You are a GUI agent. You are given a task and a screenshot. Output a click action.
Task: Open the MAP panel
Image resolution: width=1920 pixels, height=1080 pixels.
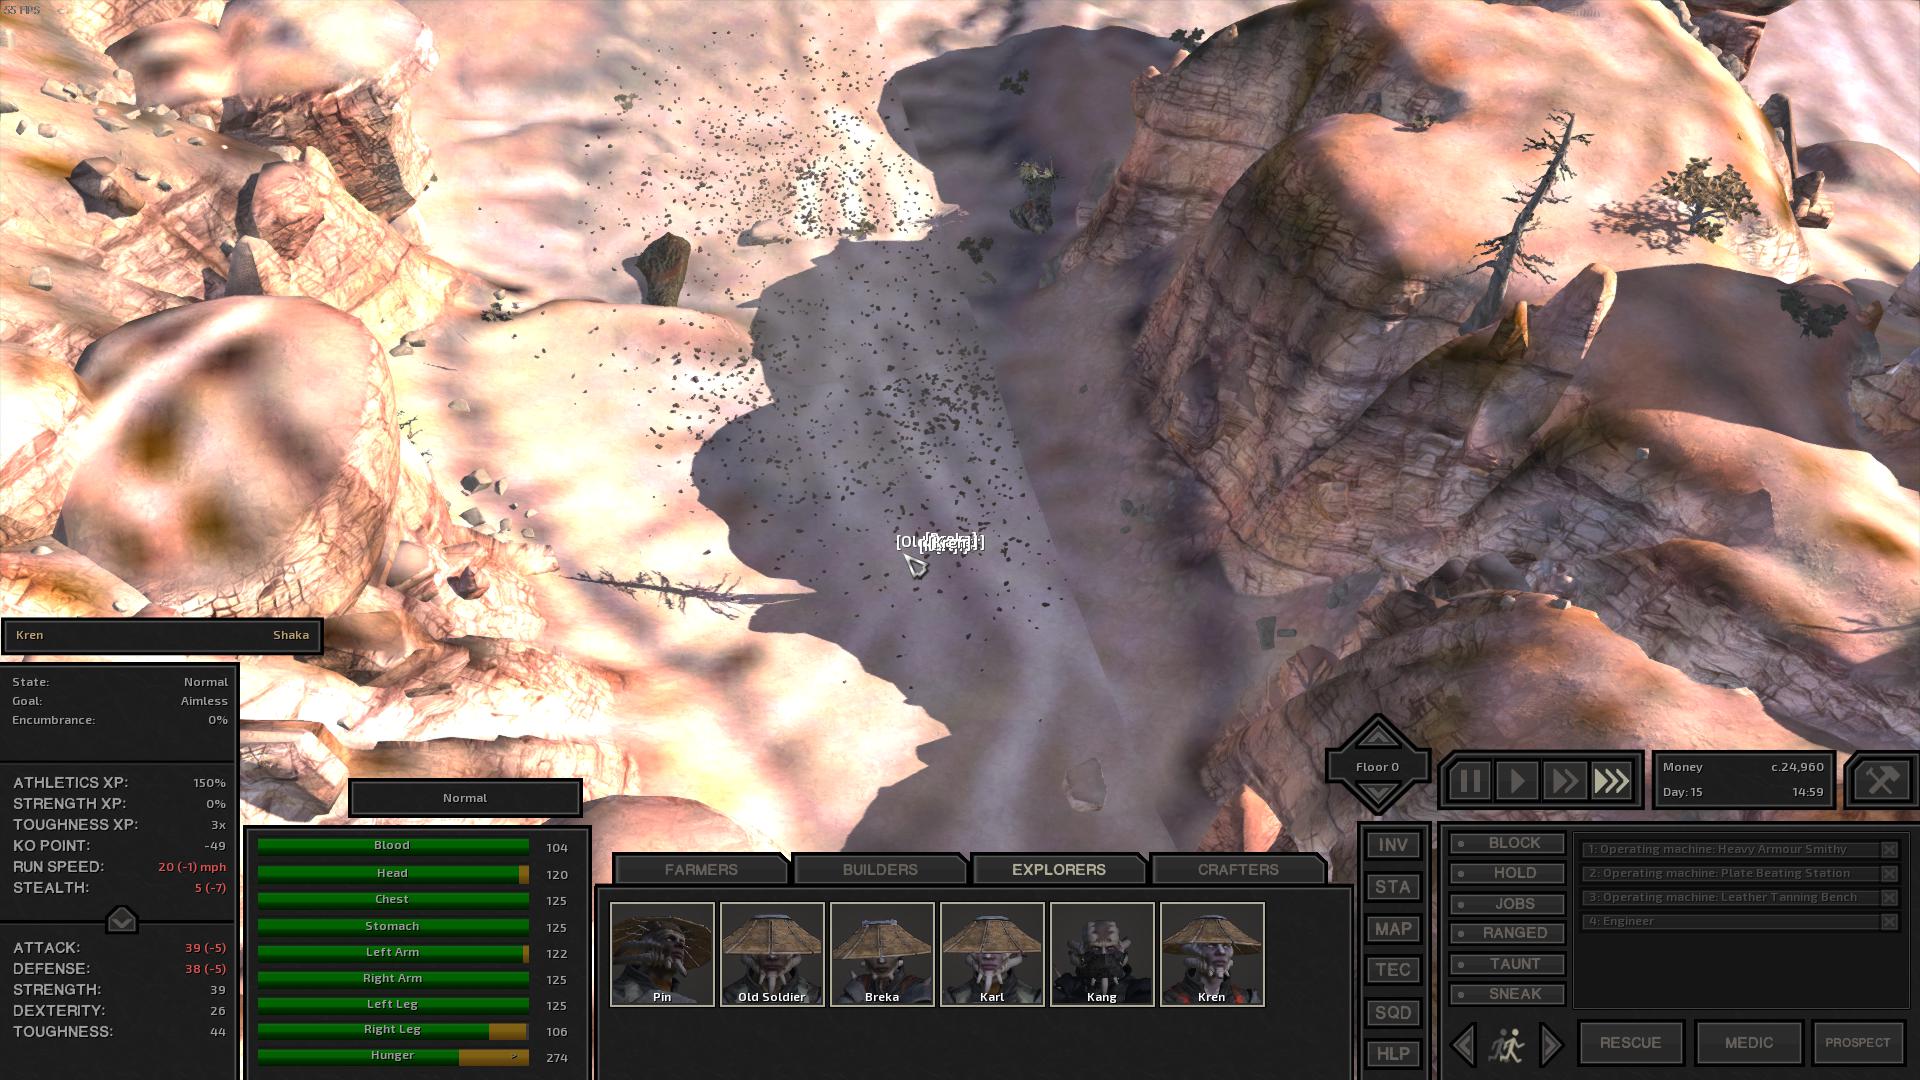click(x=1392, y=929)
